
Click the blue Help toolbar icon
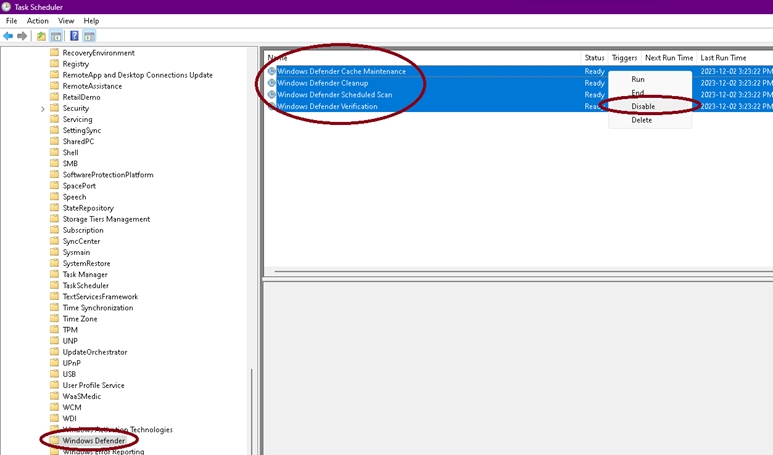coord(74,36)
